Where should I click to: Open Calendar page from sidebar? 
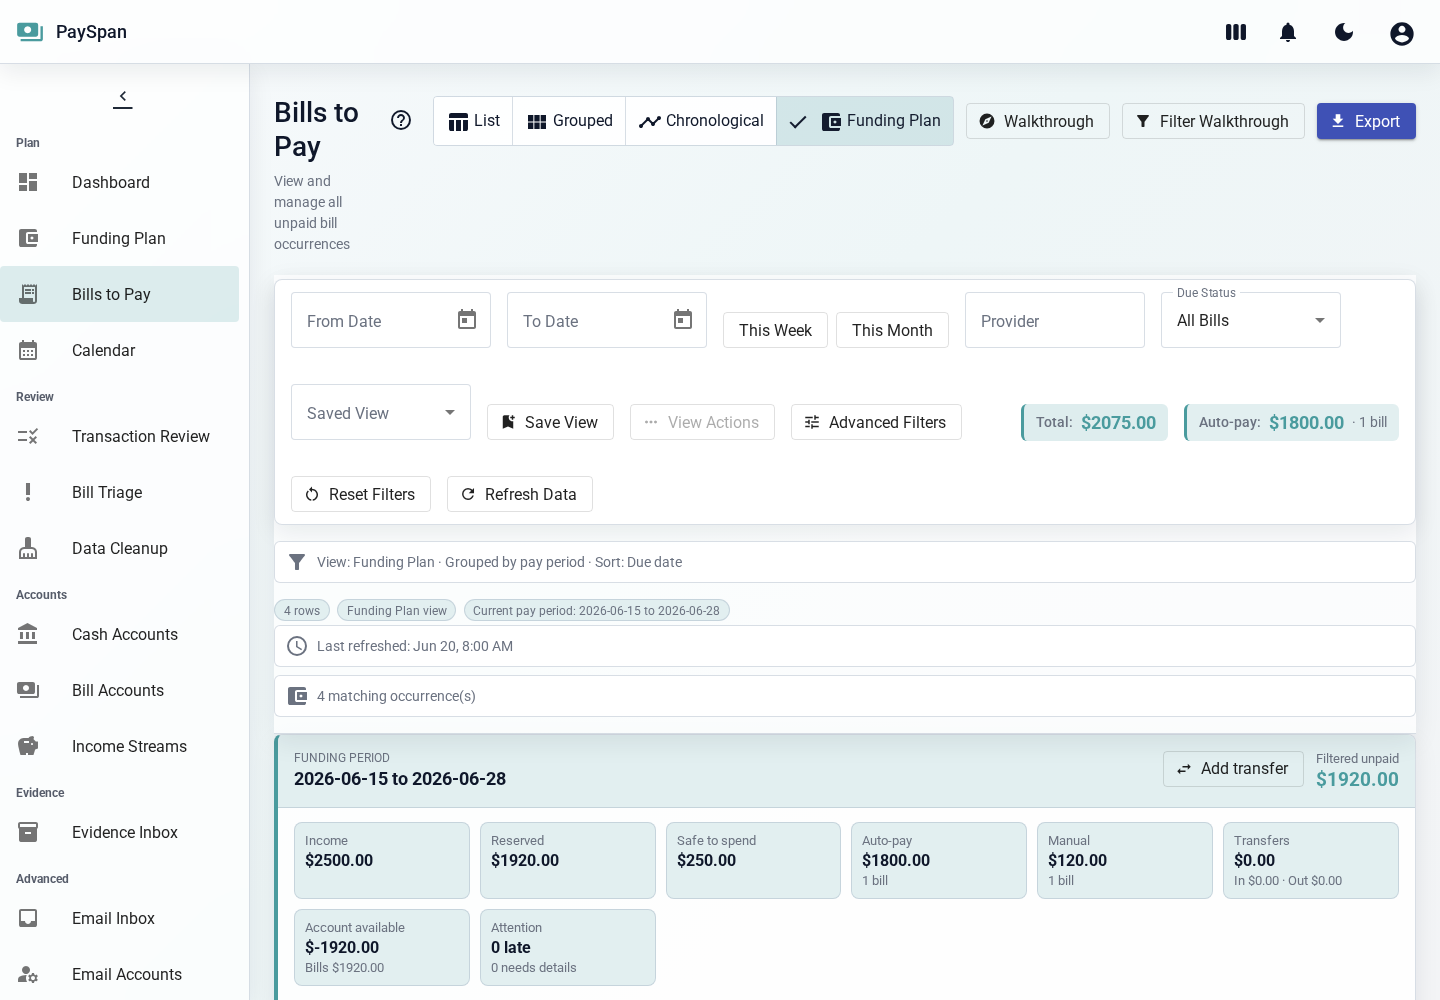click(120, 350)
